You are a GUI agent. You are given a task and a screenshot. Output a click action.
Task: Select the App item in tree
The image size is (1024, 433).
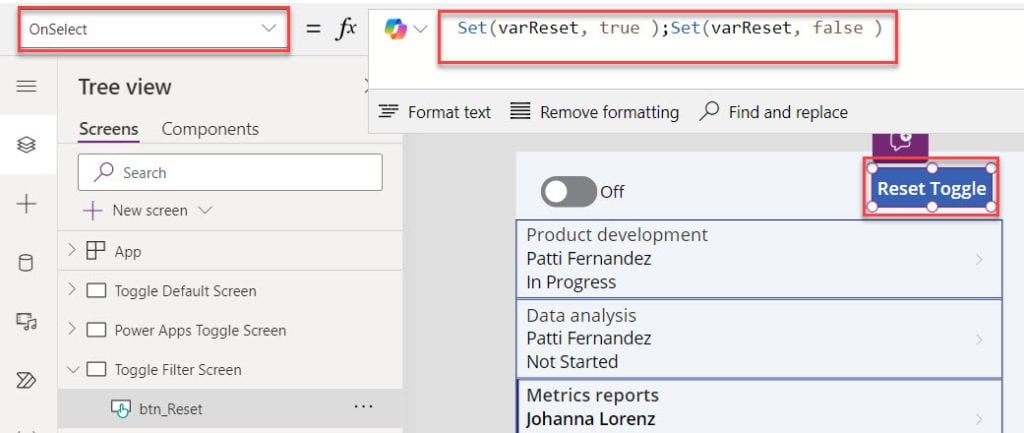point(127,251)
